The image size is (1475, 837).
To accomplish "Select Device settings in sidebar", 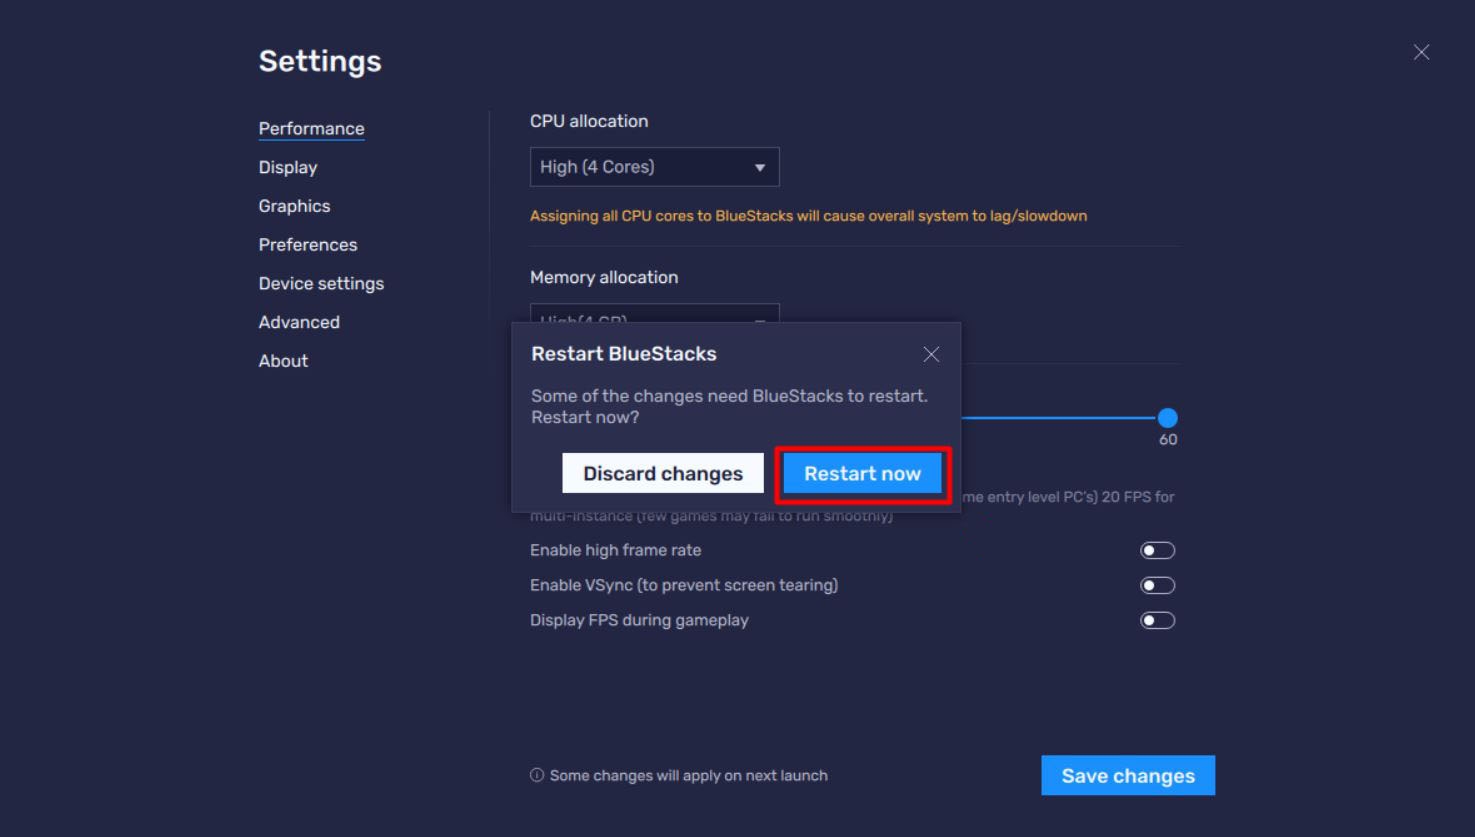I will (321, 284).
